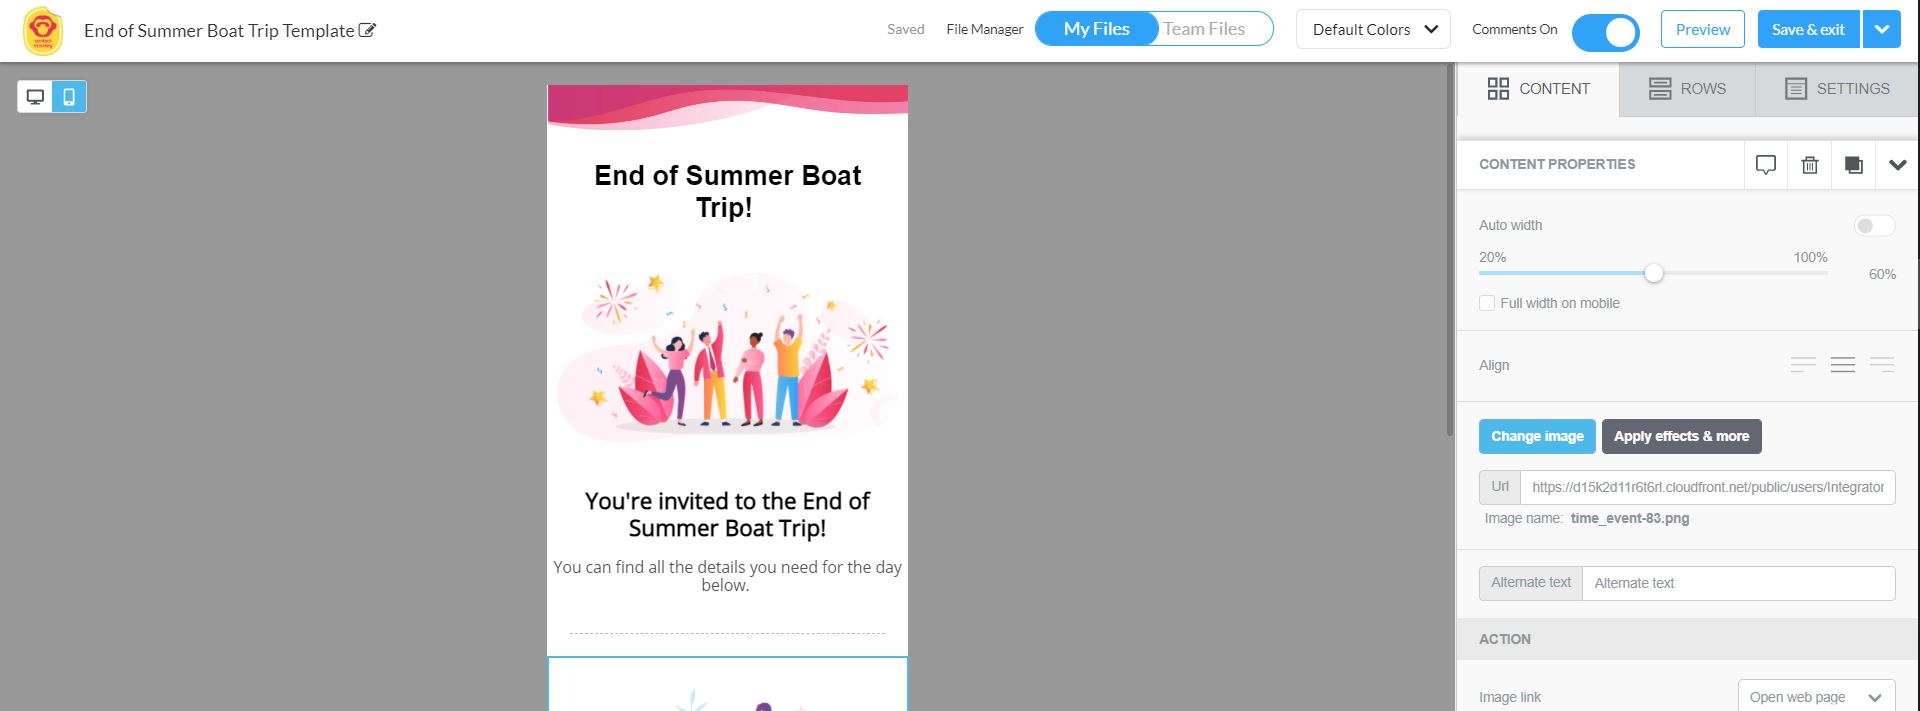This screenshot has height=711, width=1920.
Task: Click the edit template name pencil icon
Action: coord(367,30)
